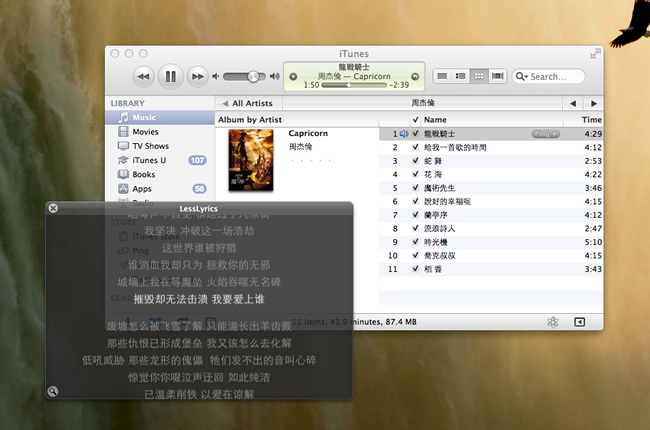The height and width of the screenshot is (430, 650).
Task: Uncheck track 2 checkbox
Action: coord(415,147)
